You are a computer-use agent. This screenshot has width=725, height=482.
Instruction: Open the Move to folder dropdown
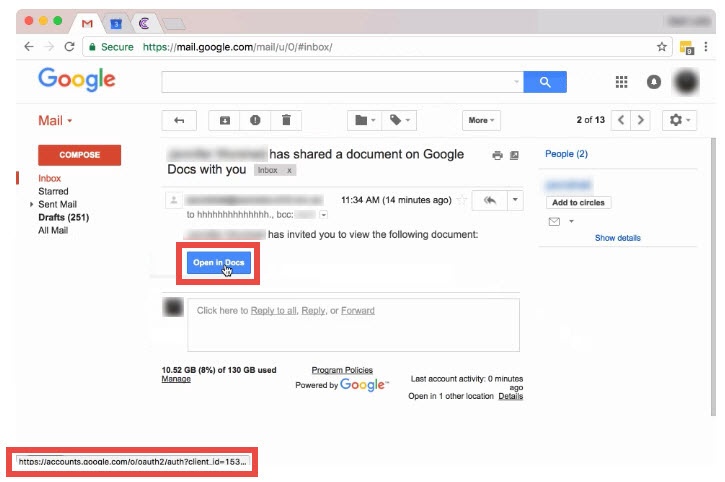point(365,120)
